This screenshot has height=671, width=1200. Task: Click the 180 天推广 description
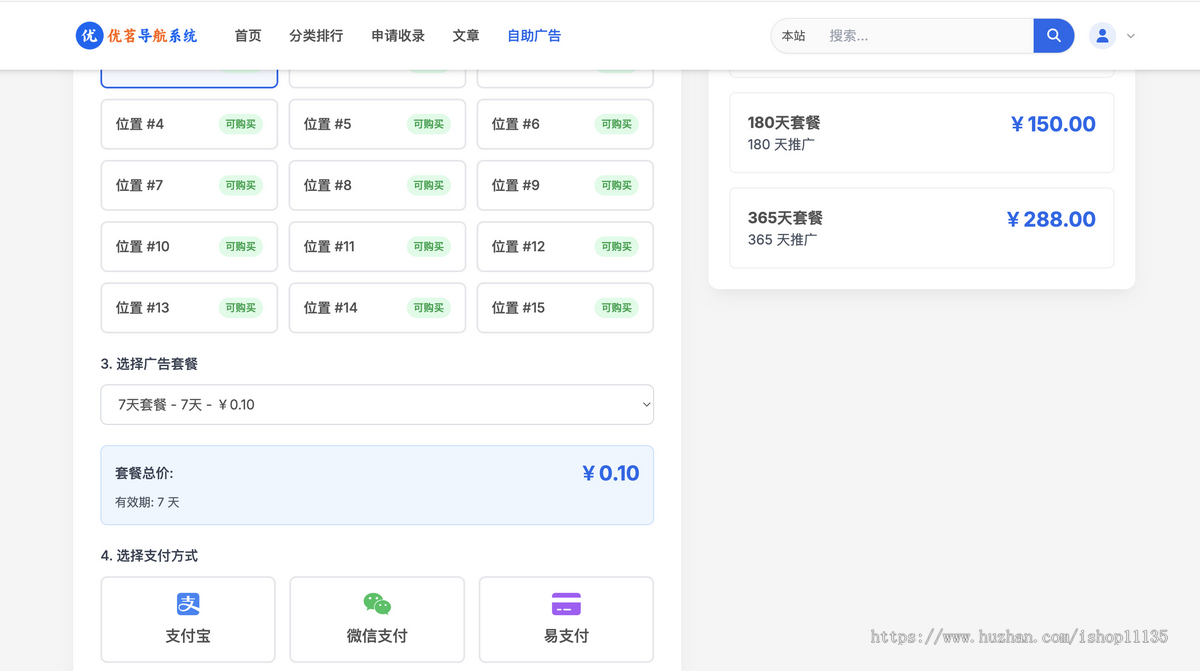click(781, 144)
